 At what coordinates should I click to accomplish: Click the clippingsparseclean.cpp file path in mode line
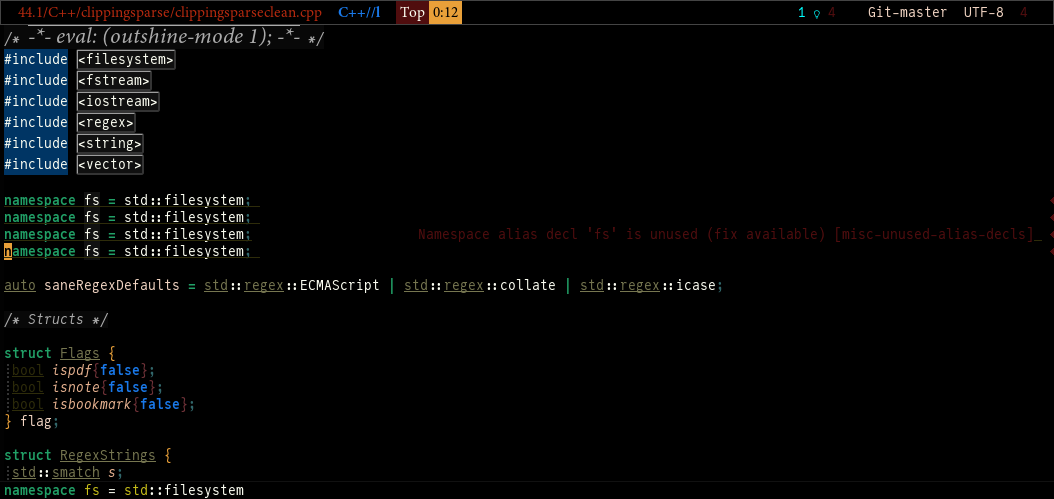(170, 12)
